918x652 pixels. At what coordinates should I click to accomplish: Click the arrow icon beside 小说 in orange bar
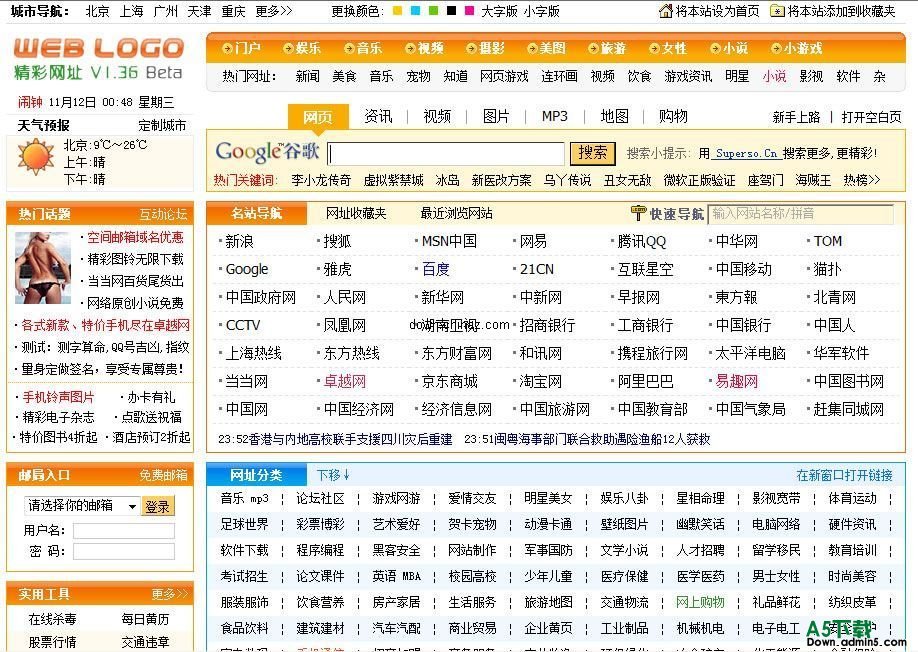[715, 49]
